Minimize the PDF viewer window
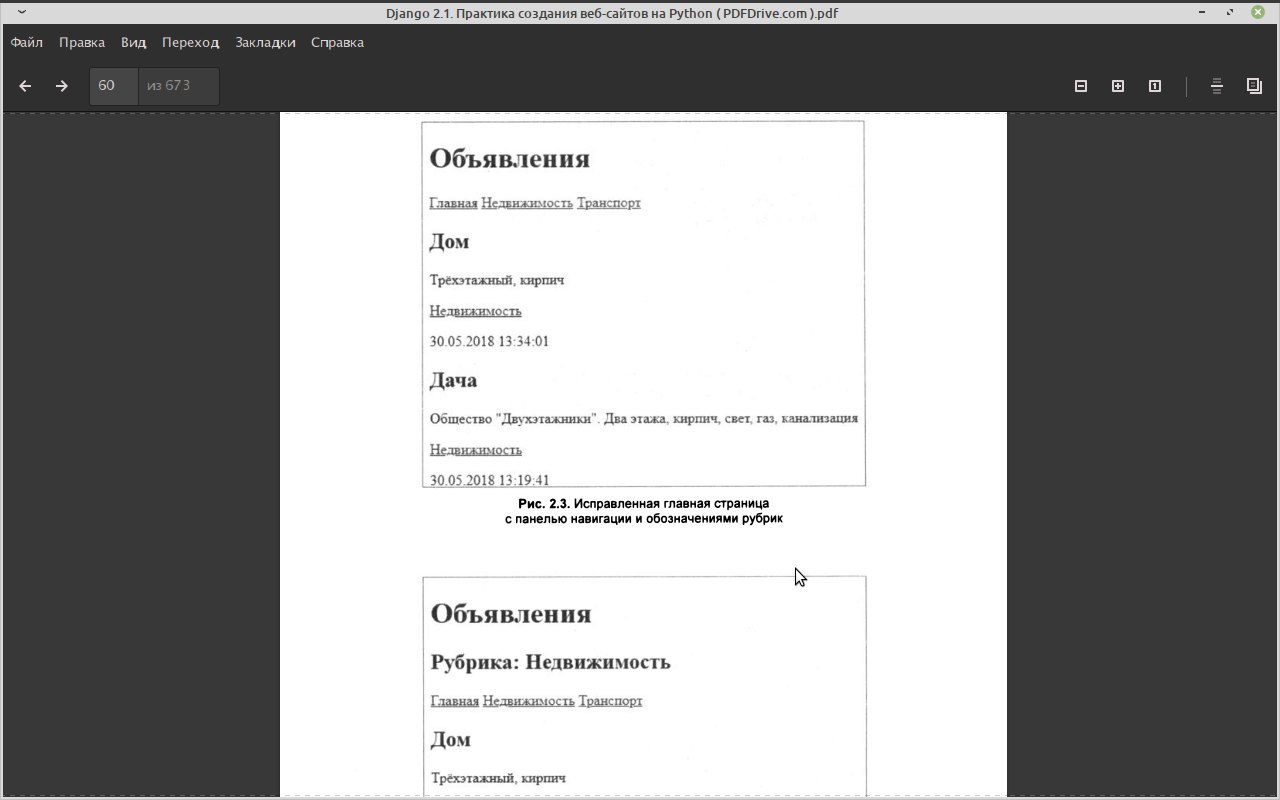 (1203, 13)
